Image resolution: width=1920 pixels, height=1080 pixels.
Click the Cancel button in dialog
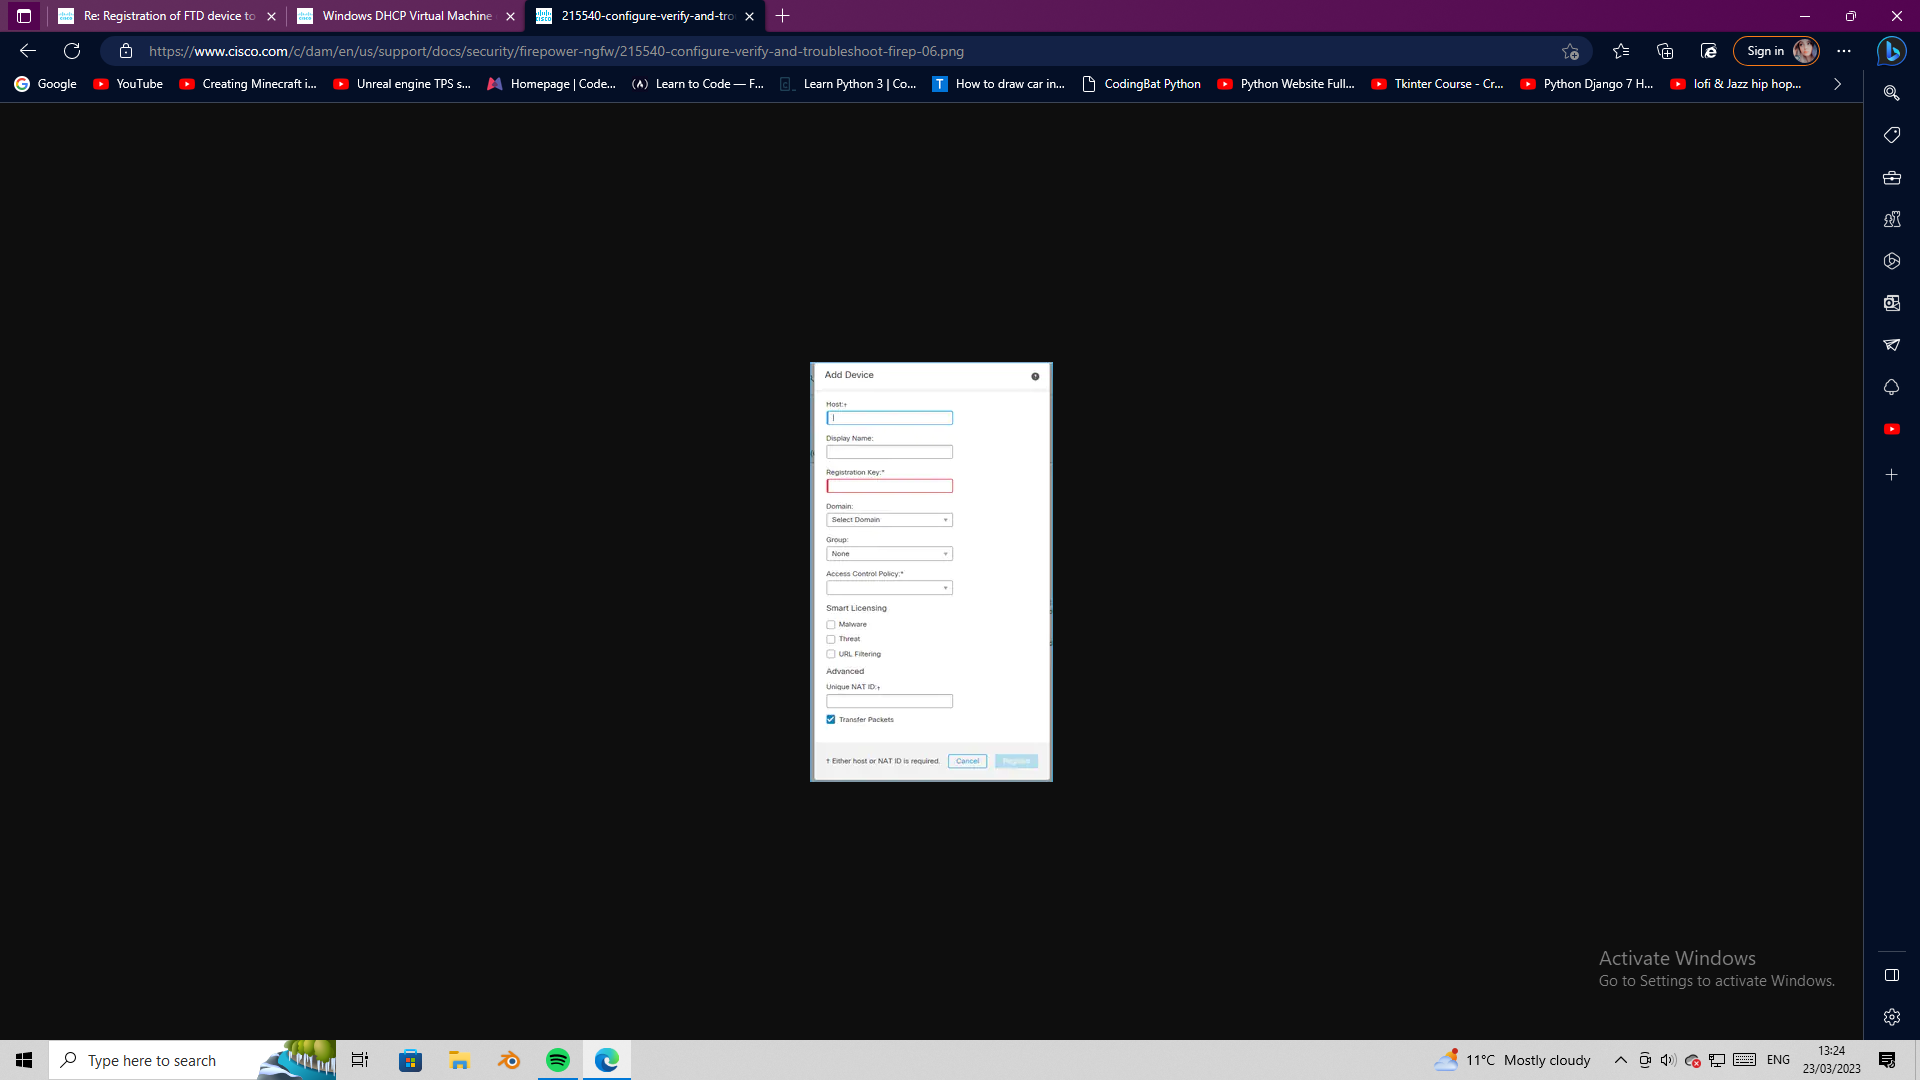[967, 761]
